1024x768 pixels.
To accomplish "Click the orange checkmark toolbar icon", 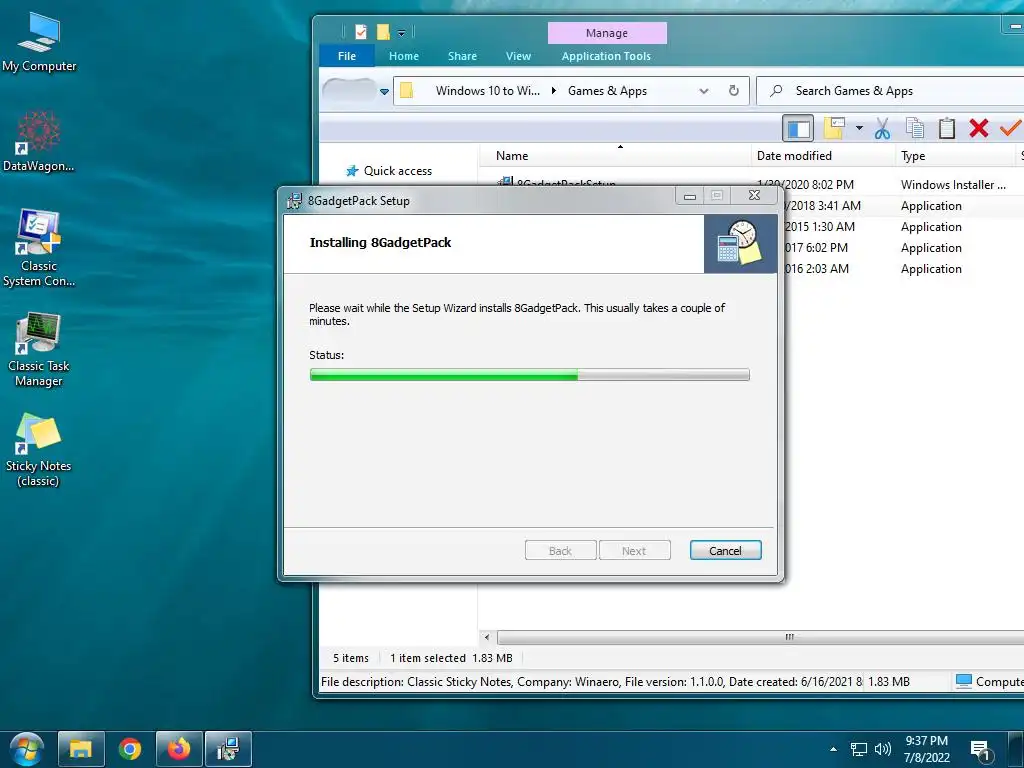I will point(1010,128).
